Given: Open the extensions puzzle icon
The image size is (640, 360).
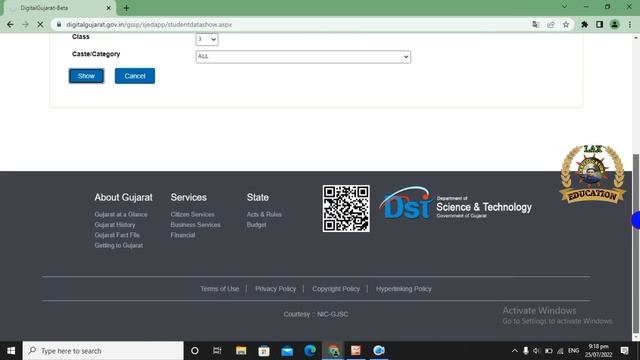Looking at the screenshot, I should (584, 24).
